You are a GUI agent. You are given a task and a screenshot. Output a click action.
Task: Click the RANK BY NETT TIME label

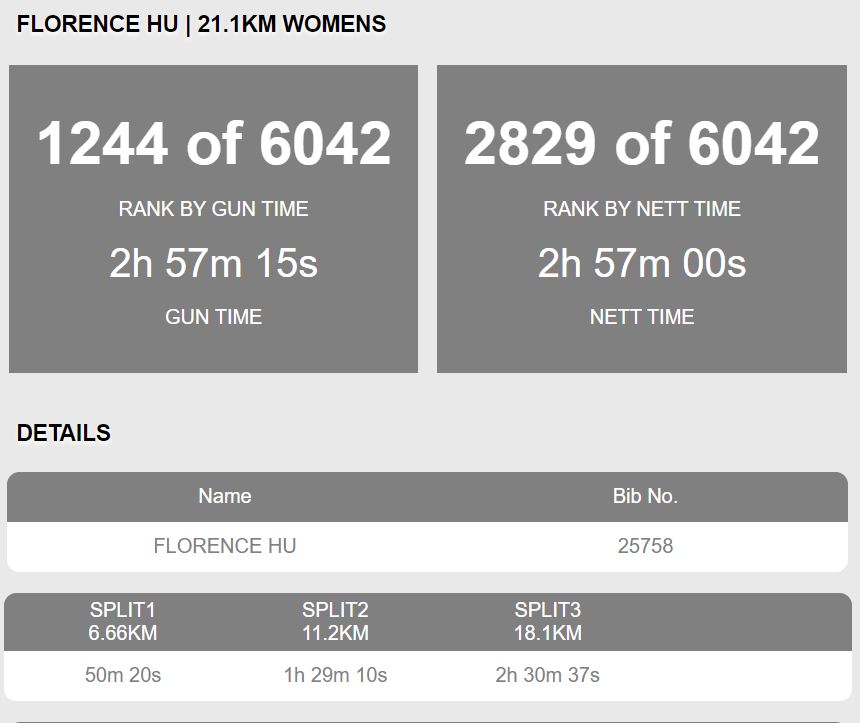point(642,209)
